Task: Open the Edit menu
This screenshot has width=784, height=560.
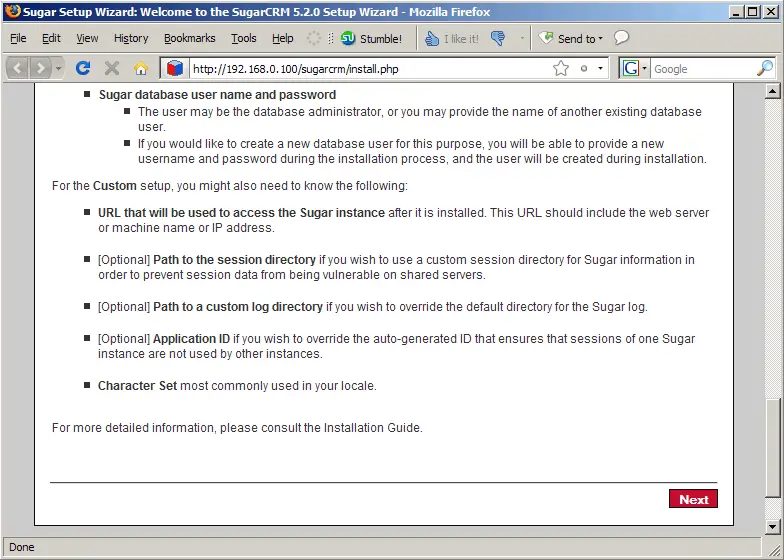Action: coord(51,38)
